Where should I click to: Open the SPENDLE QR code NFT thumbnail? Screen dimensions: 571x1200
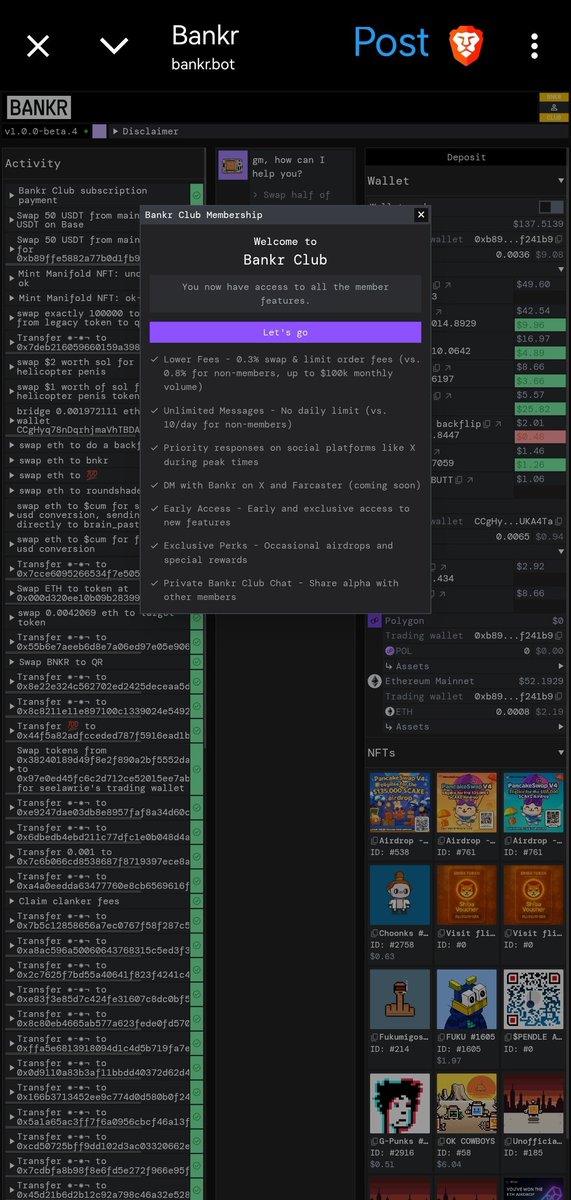(533, 999)
